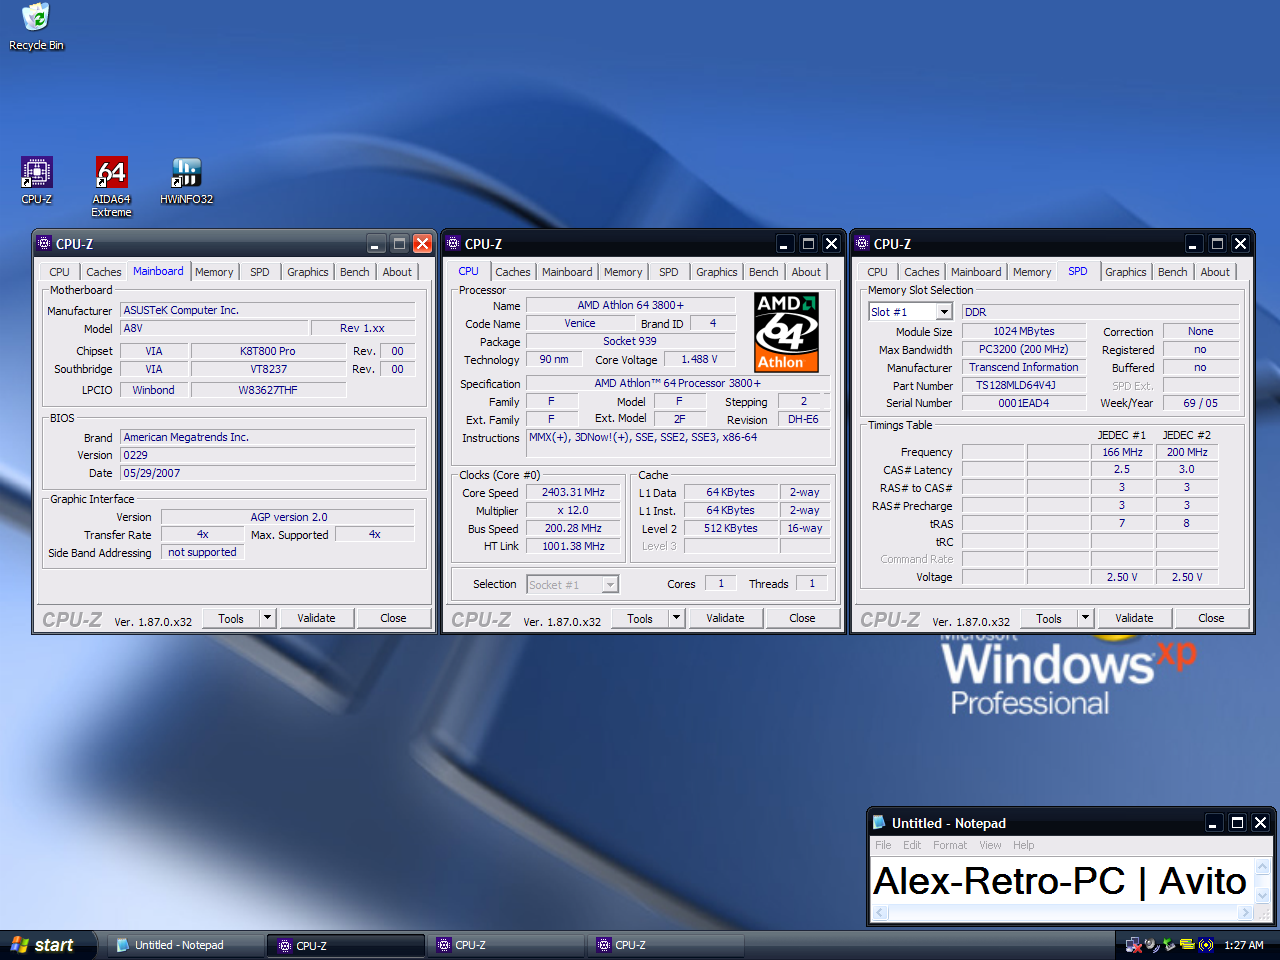1280x960 pixels.
Task: Click the Notepad title bar icon
Action: 879,823
